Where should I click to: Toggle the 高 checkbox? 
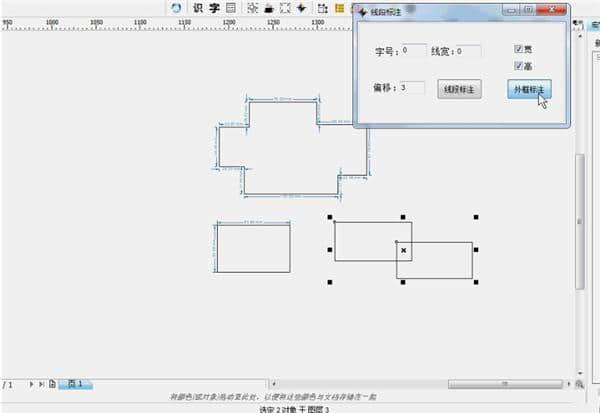(x=518, y=65)
